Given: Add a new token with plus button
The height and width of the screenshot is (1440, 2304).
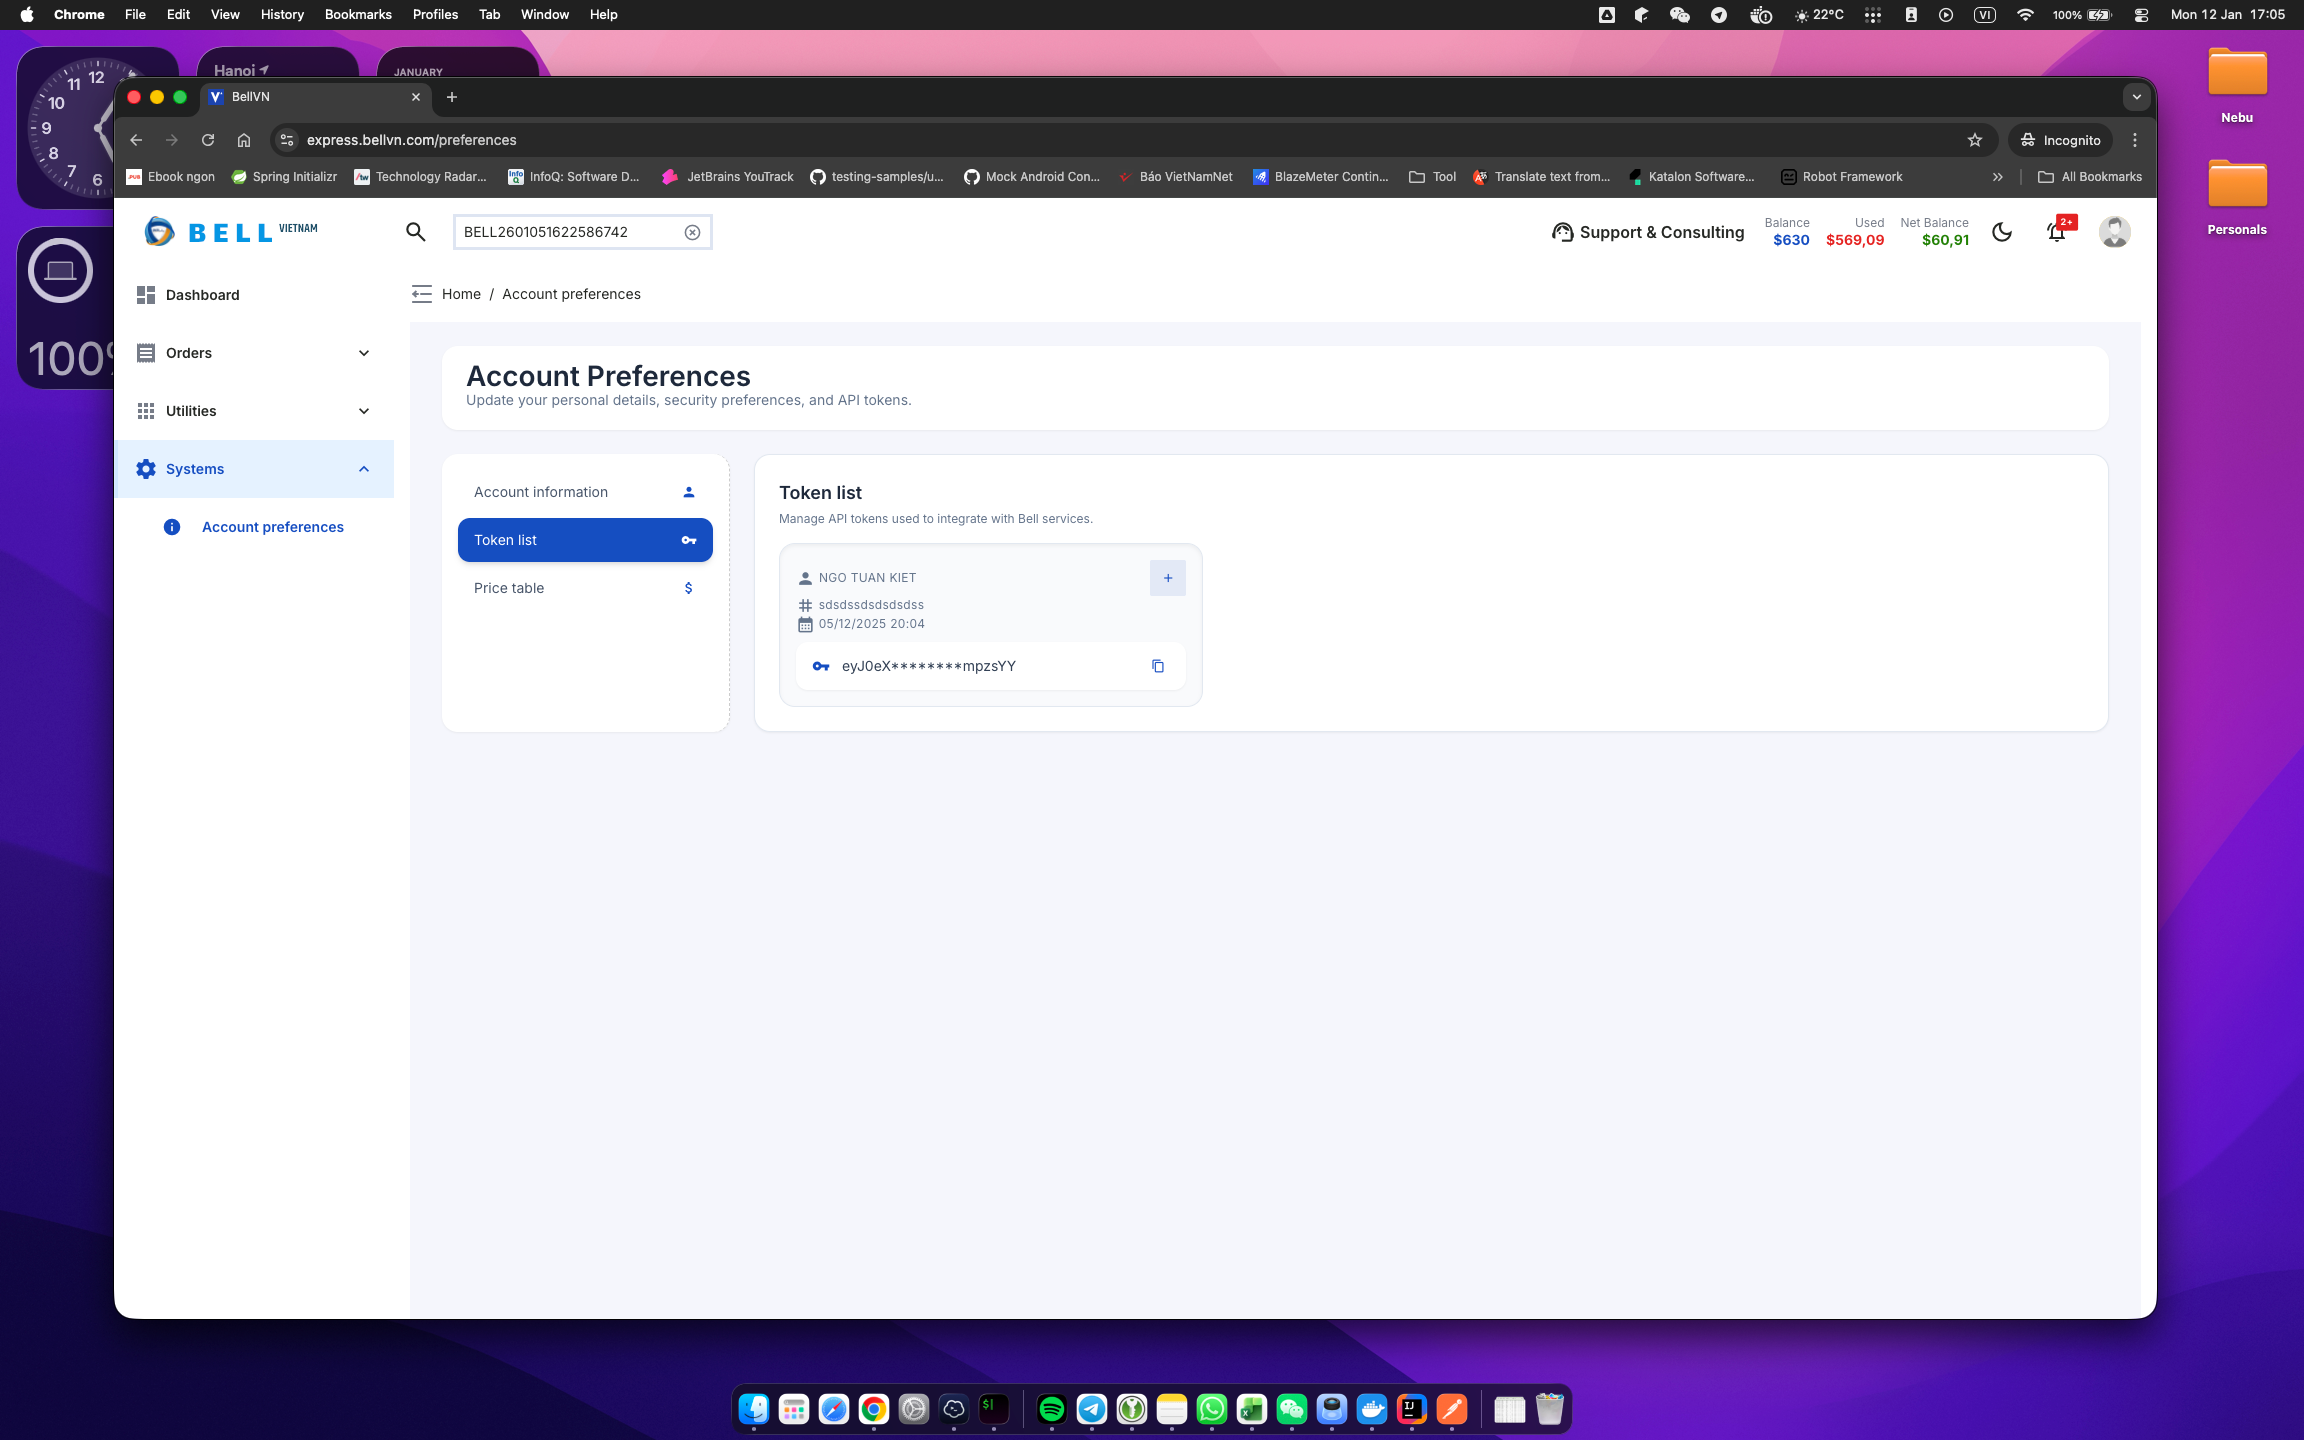Looking at the screenshot, I should coord(1167,577).
